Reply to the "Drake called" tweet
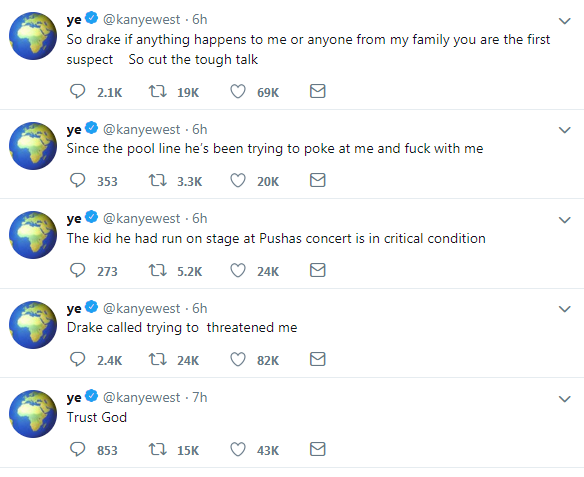Viewport: 584px width, 477px height. click(78, 359)
